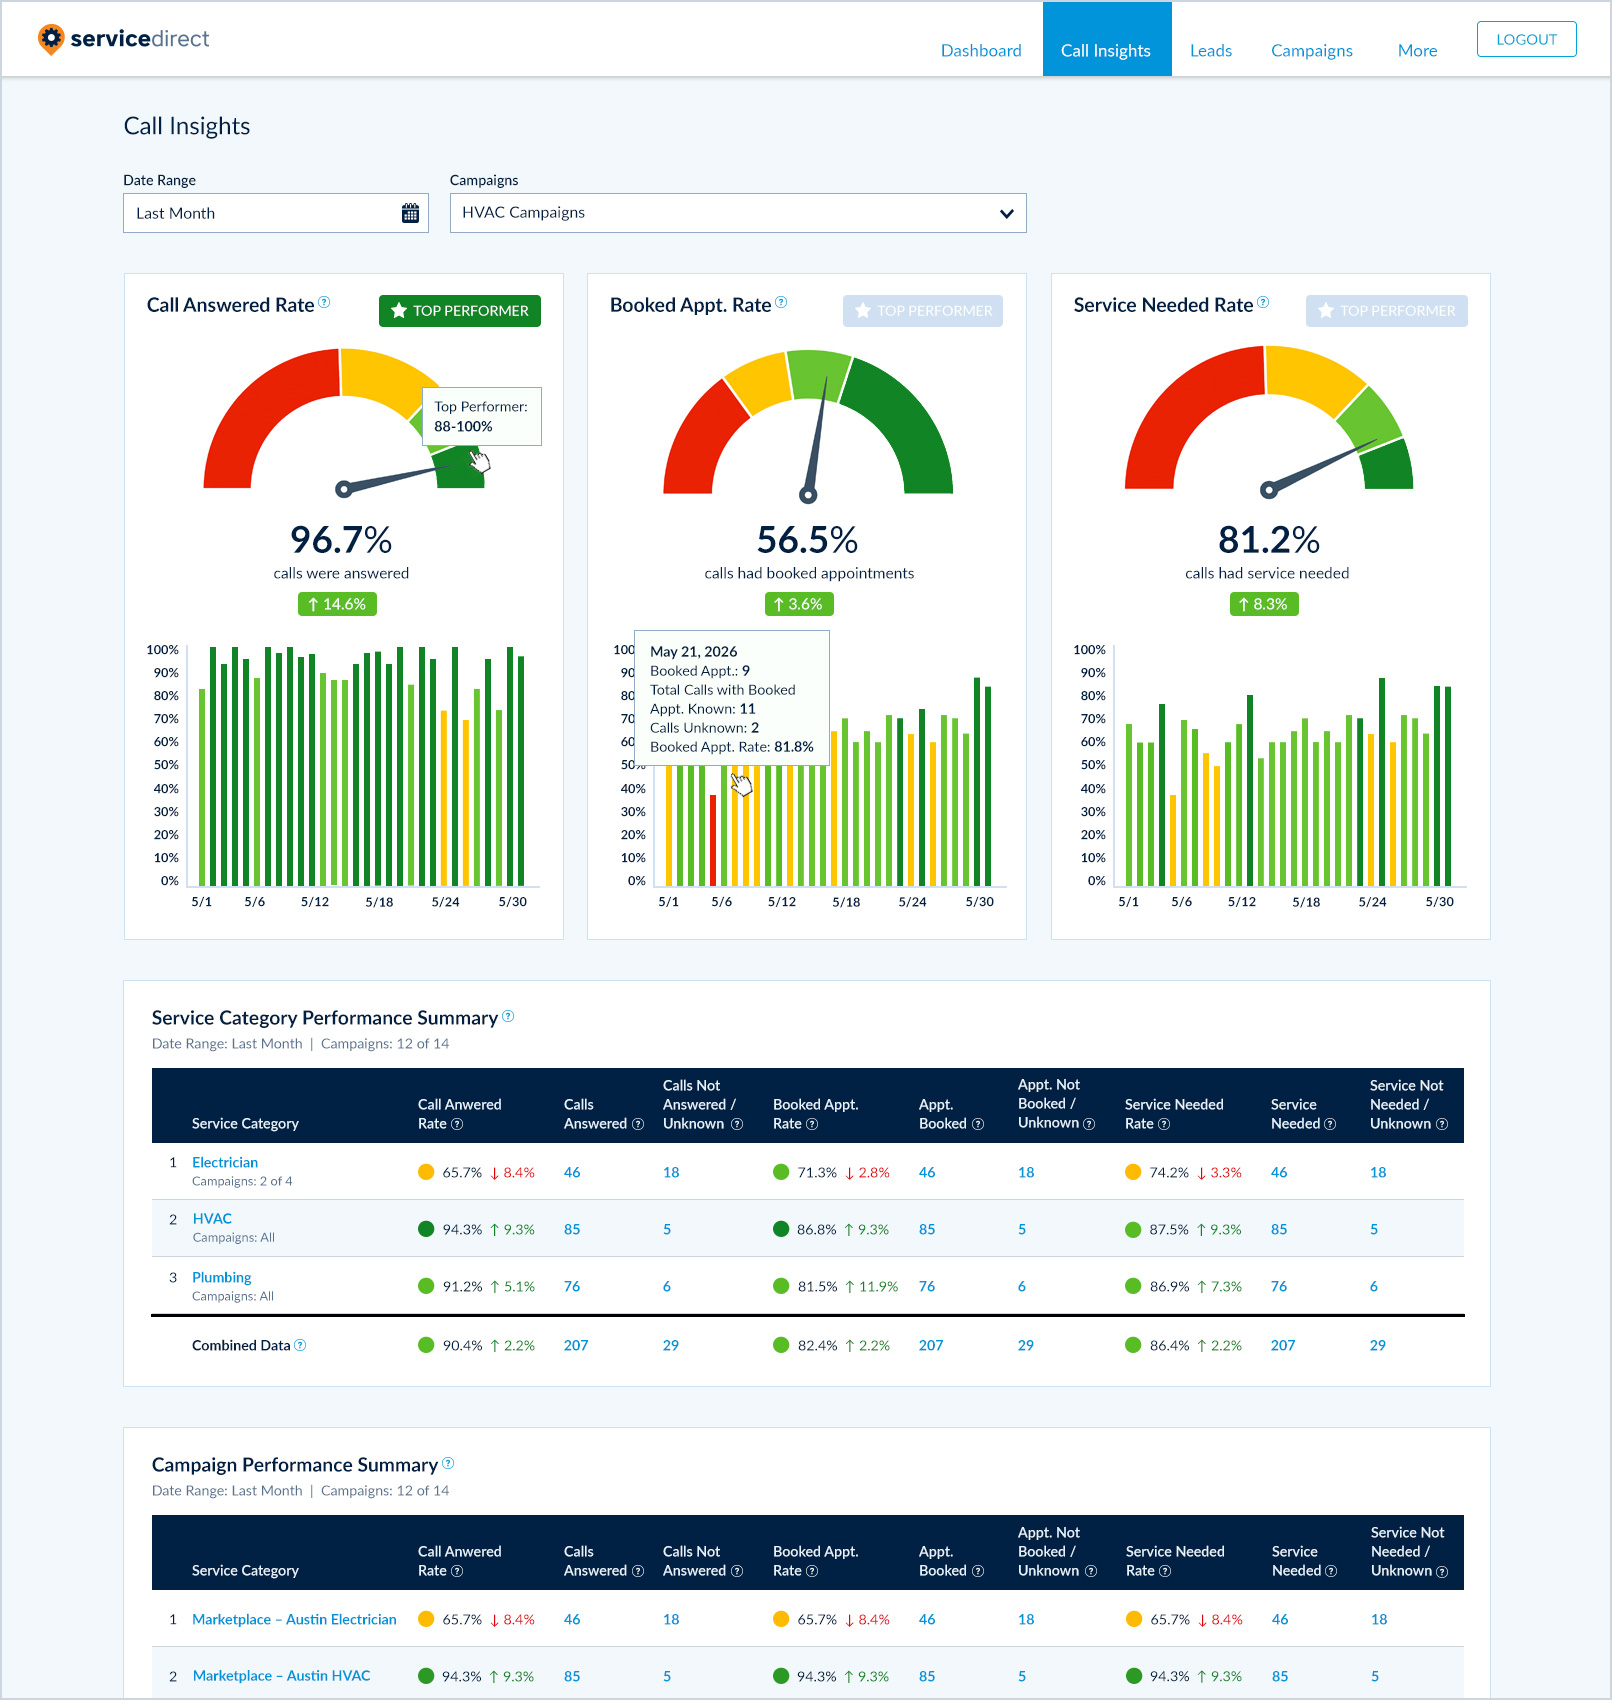This screenshot has height=1700, width=1612.
Task: Click the Booked Appt. Rate help icon in Campaign table header
Action: pos(812,1571)
